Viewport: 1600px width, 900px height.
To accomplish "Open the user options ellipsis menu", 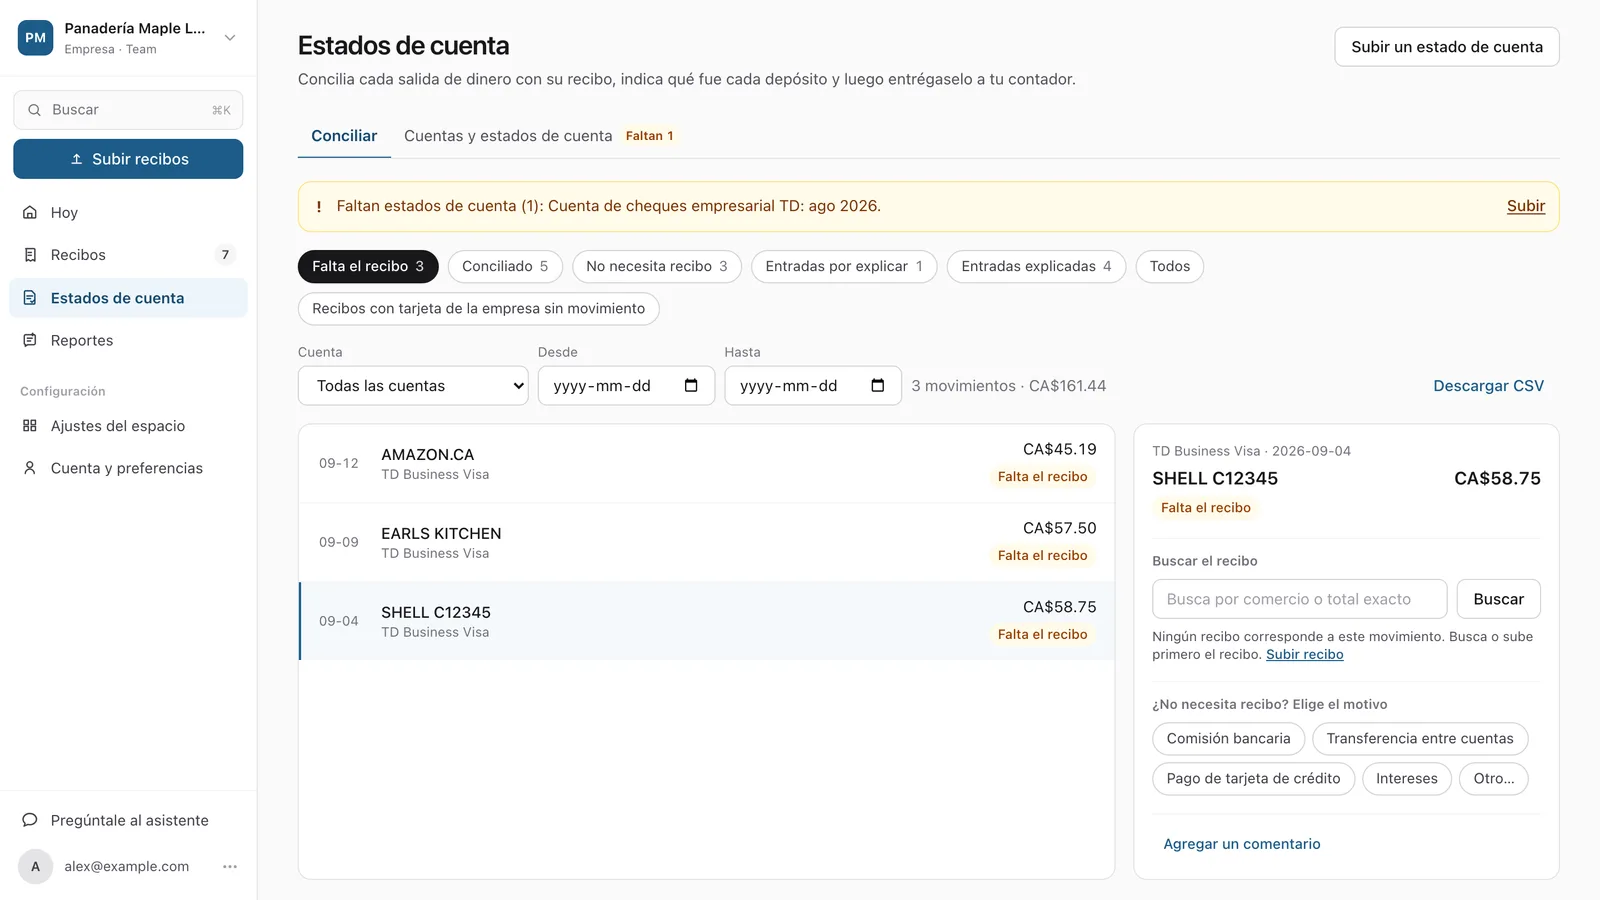I will (x=230, y=867).
